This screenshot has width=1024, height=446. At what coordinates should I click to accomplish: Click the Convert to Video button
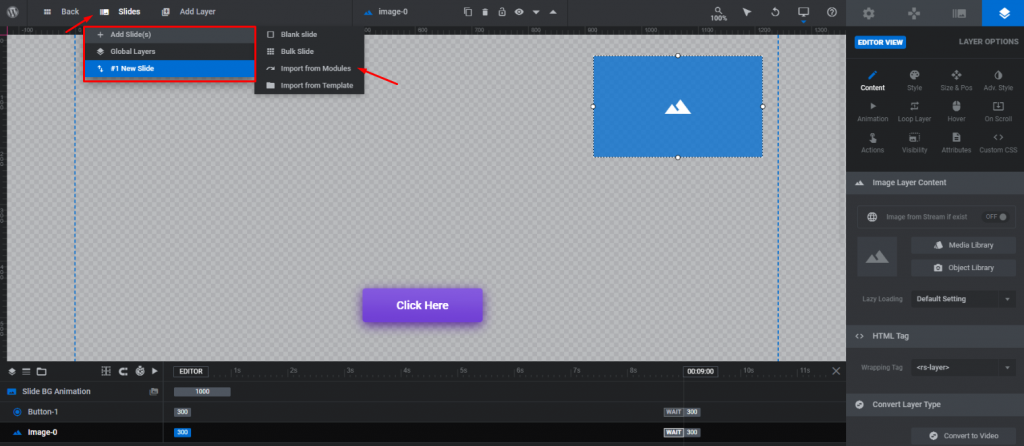pyautogui.click(x=963, y=436)
